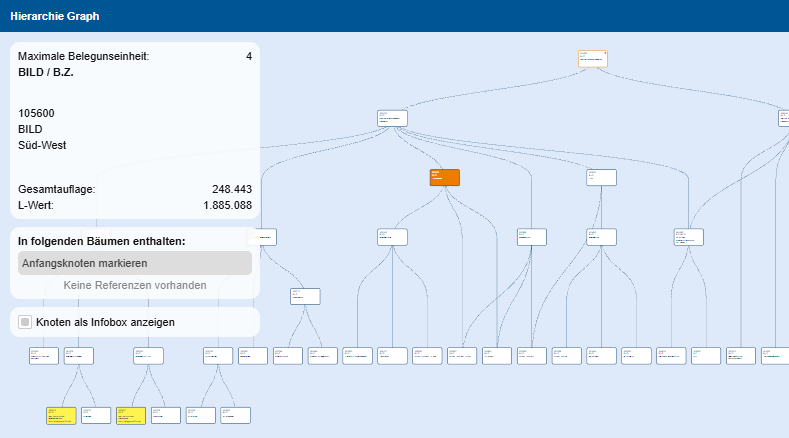Screen dimensions: 789x438
Task: Select the white node right of second yellow node
Action: [x=166, y=415]
